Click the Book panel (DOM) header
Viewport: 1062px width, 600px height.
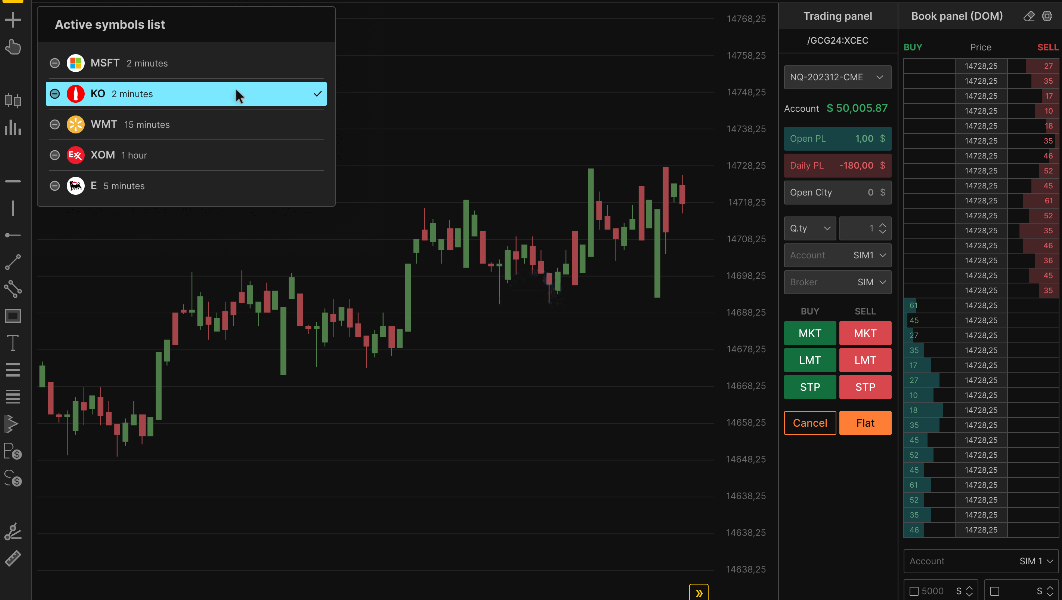[x=956, y=16]
